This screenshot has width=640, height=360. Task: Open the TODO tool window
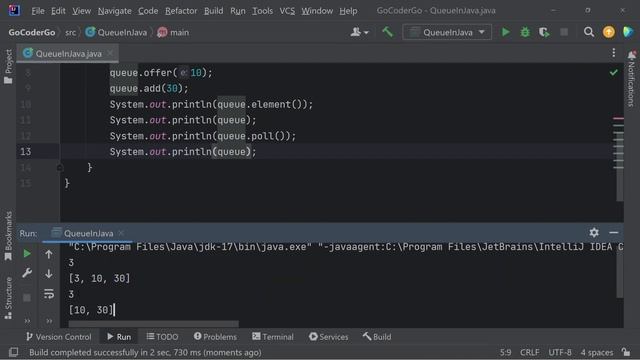pyautogui.click(x=162, y=337)
